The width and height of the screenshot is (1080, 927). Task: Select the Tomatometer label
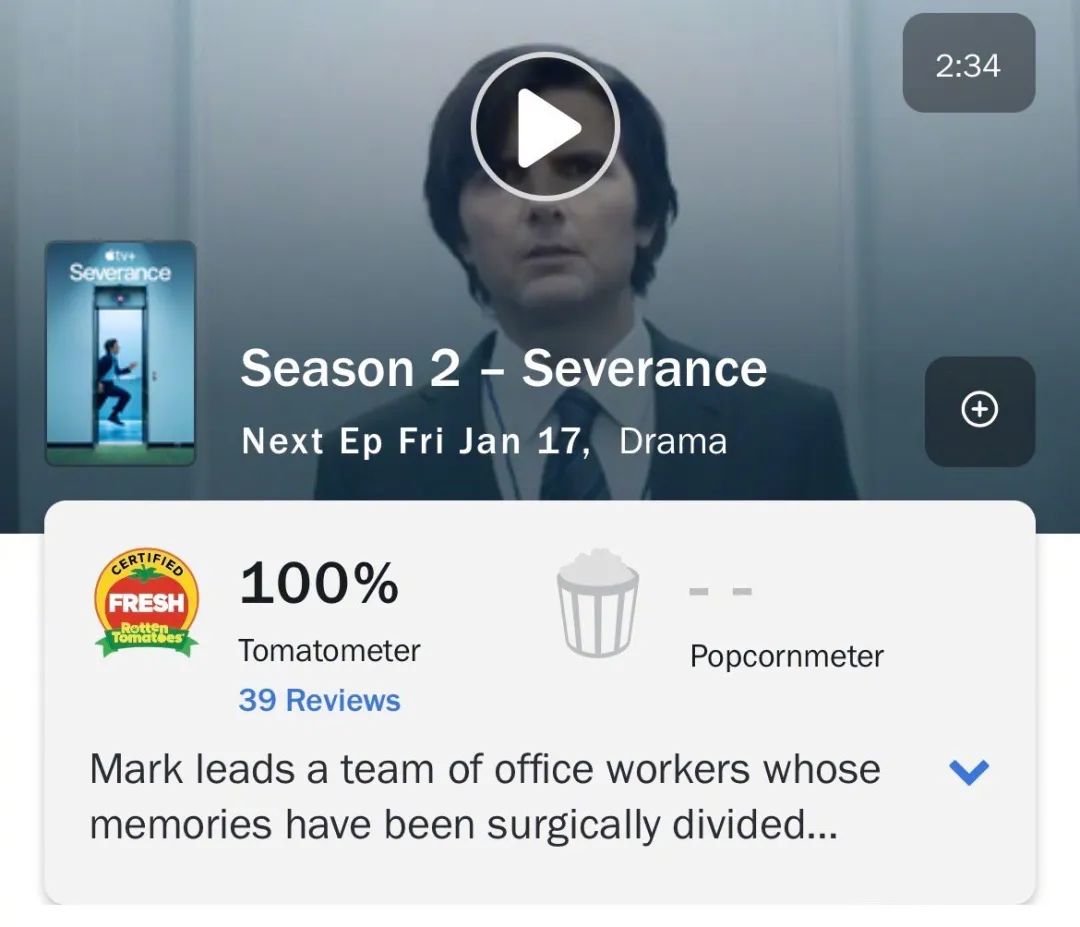(329, 651)
